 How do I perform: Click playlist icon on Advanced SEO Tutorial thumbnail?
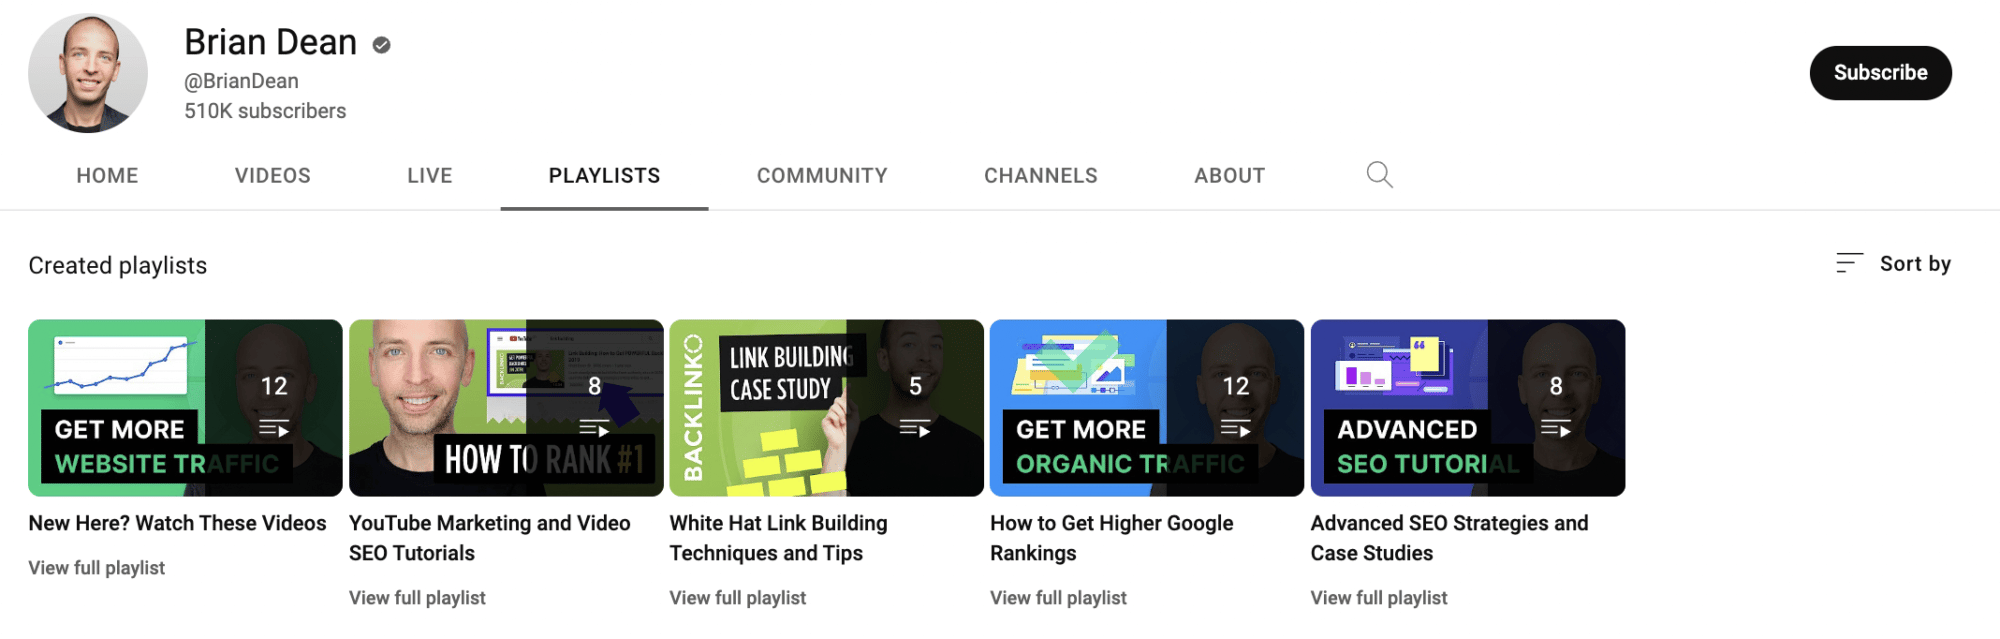pos(1556,429)
